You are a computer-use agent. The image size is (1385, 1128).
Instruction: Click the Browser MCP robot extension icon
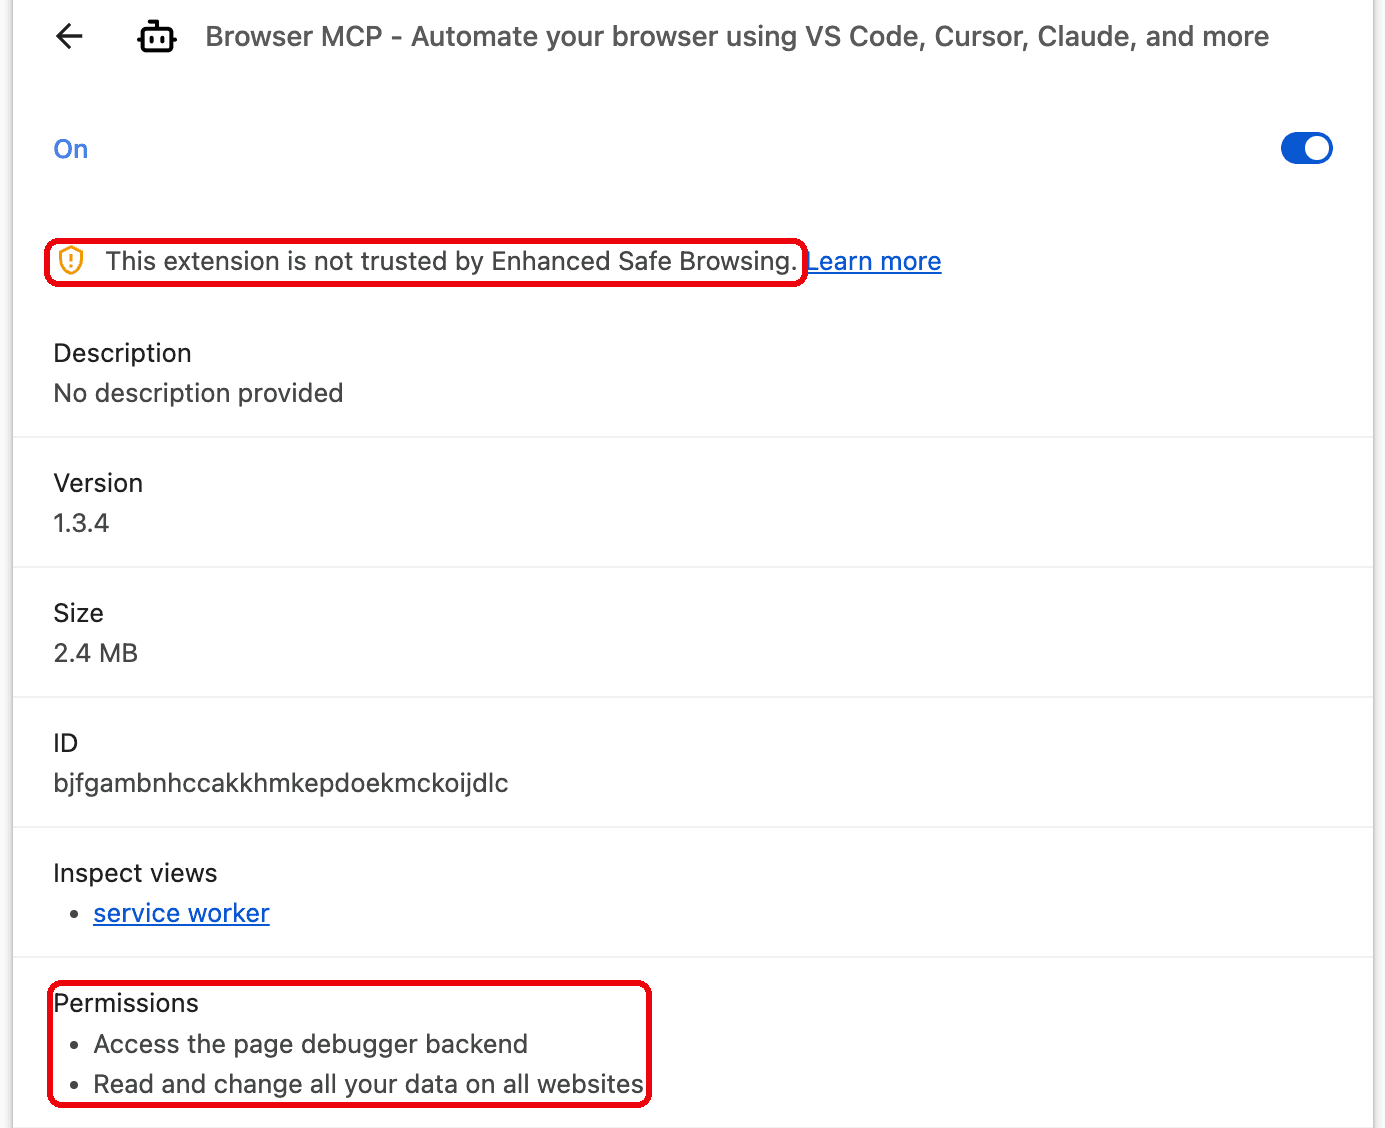157,37
